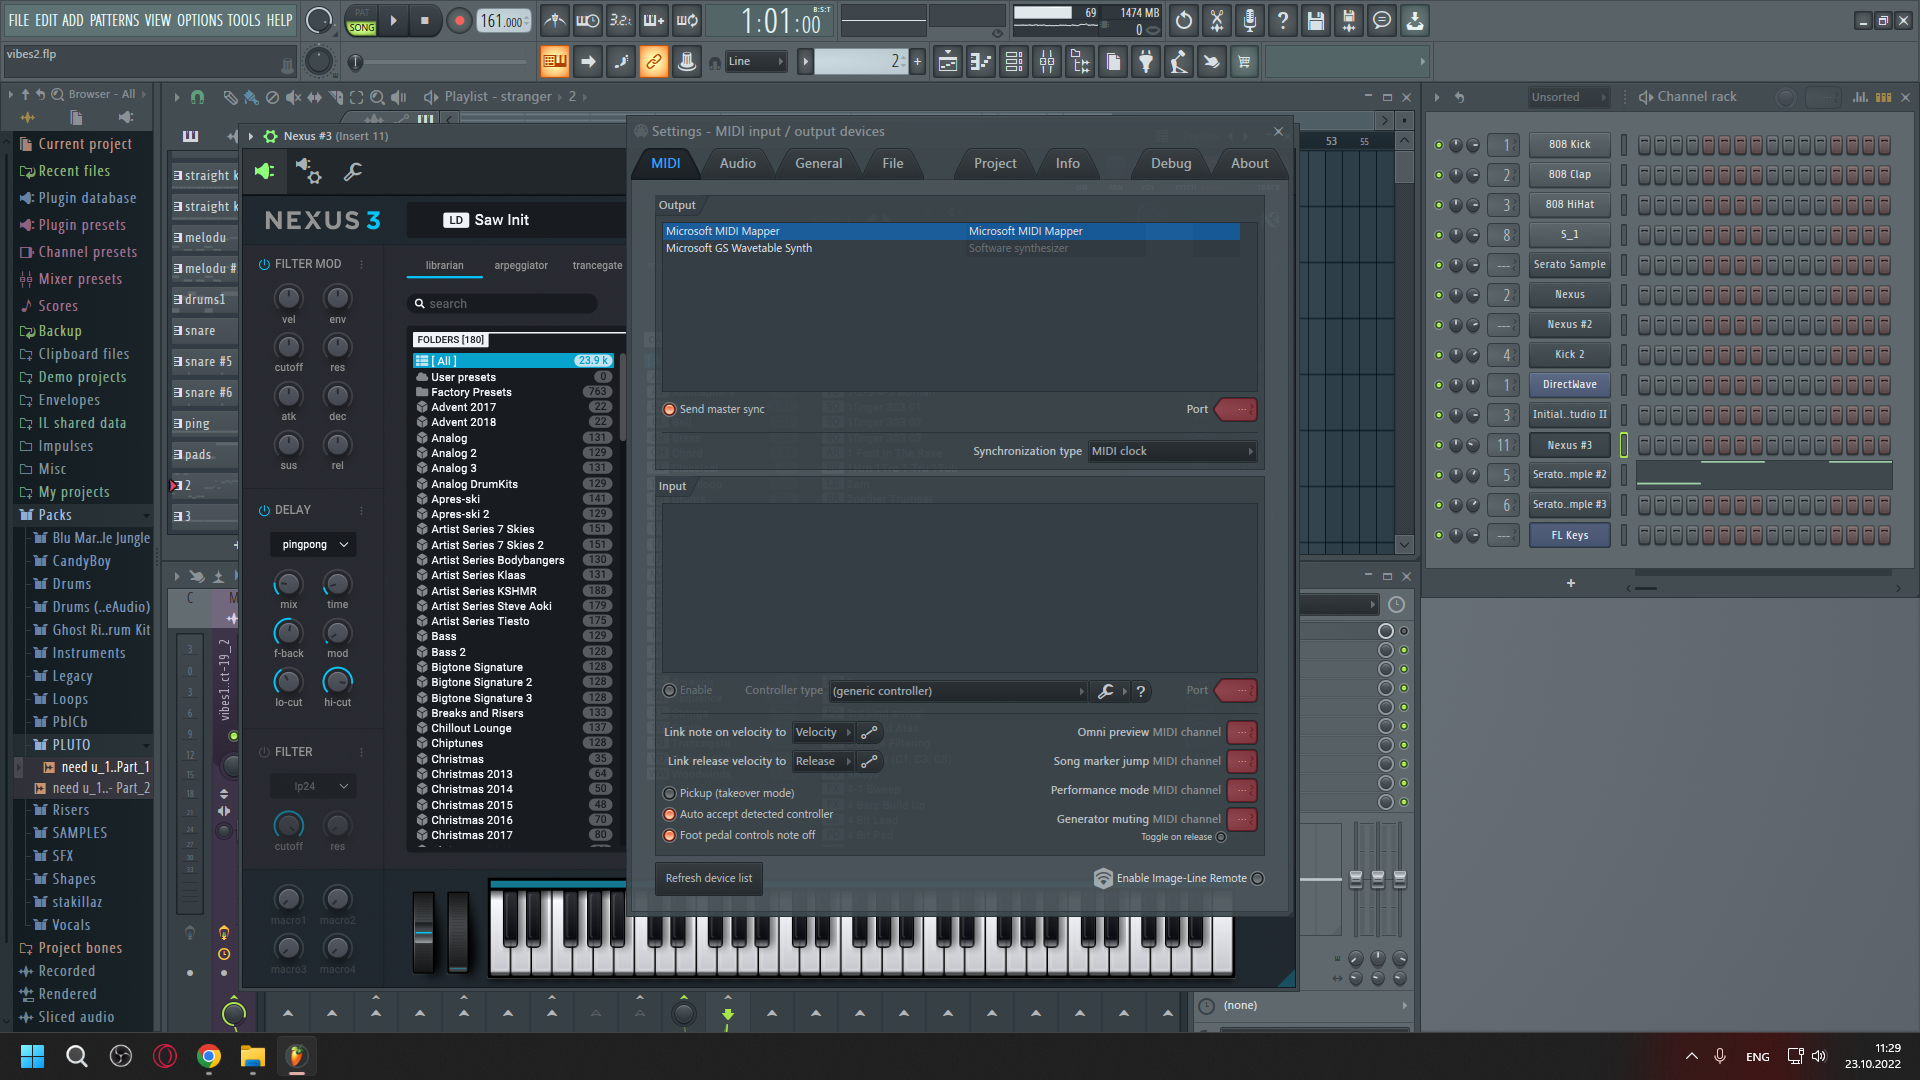Click the undo history circular arrow icon

[x=1184, y=20]
